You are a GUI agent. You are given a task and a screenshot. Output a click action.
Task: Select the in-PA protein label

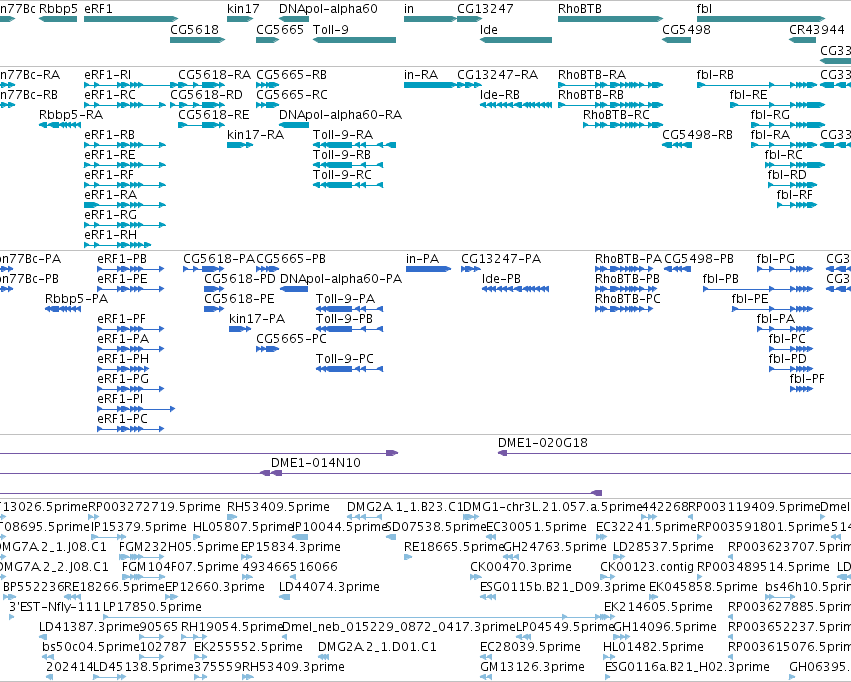click(422, 259)
